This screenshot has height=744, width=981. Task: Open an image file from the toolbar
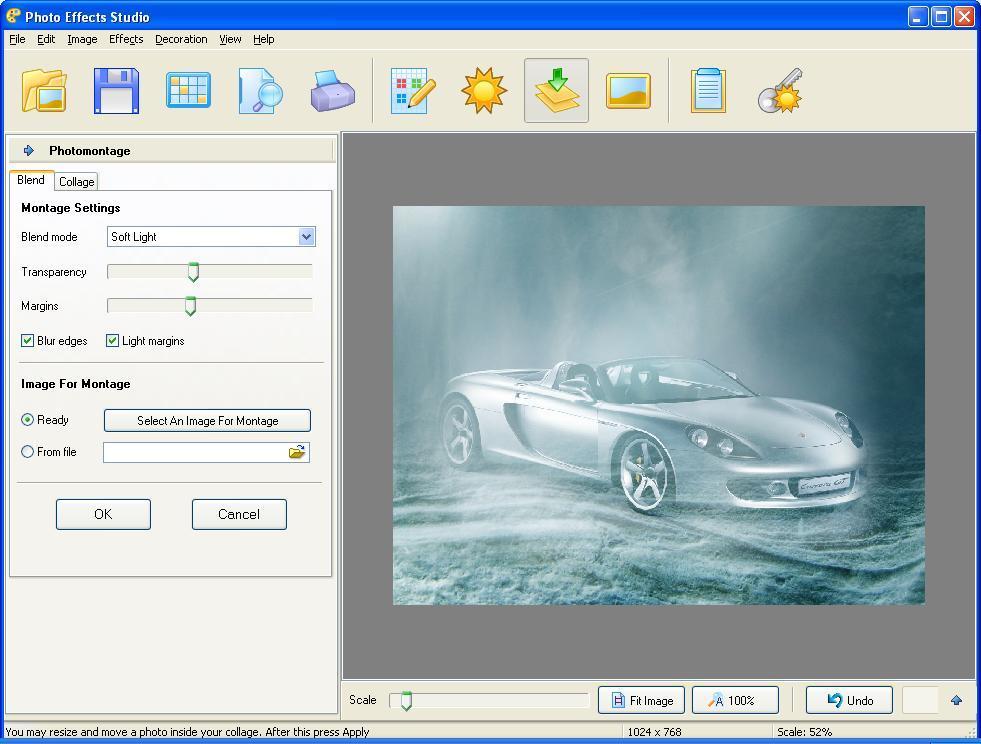pyautogui.click(x=42, y=90)
